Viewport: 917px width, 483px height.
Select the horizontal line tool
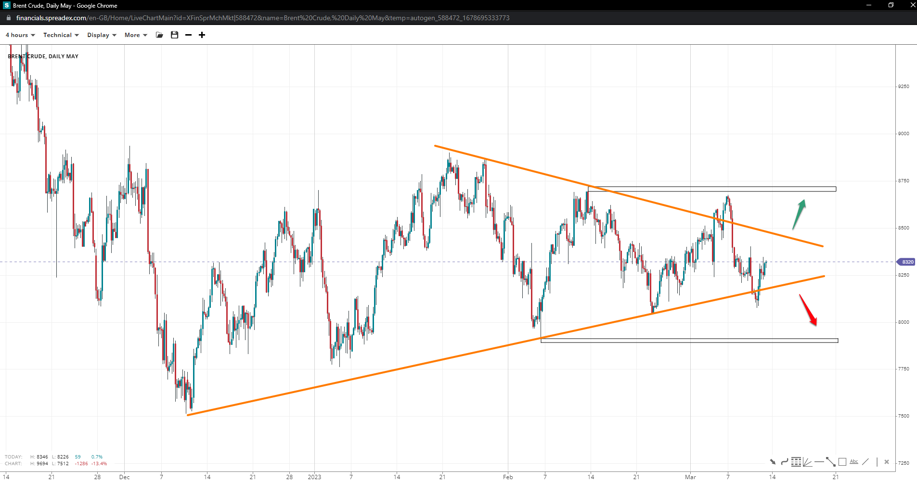tap(819, 462)
